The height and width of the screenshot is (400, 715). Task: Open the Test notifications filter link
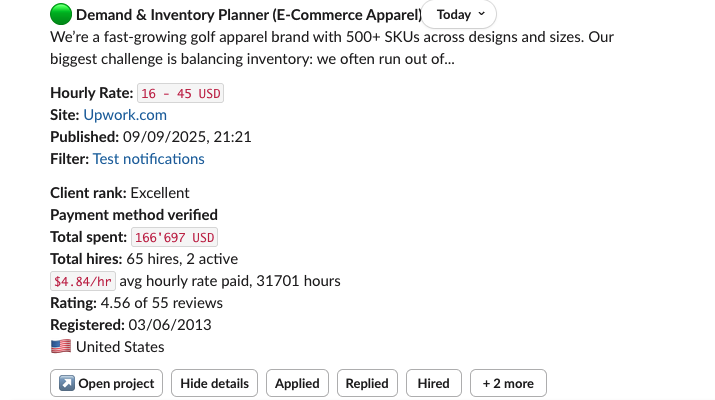pos(148,159)
